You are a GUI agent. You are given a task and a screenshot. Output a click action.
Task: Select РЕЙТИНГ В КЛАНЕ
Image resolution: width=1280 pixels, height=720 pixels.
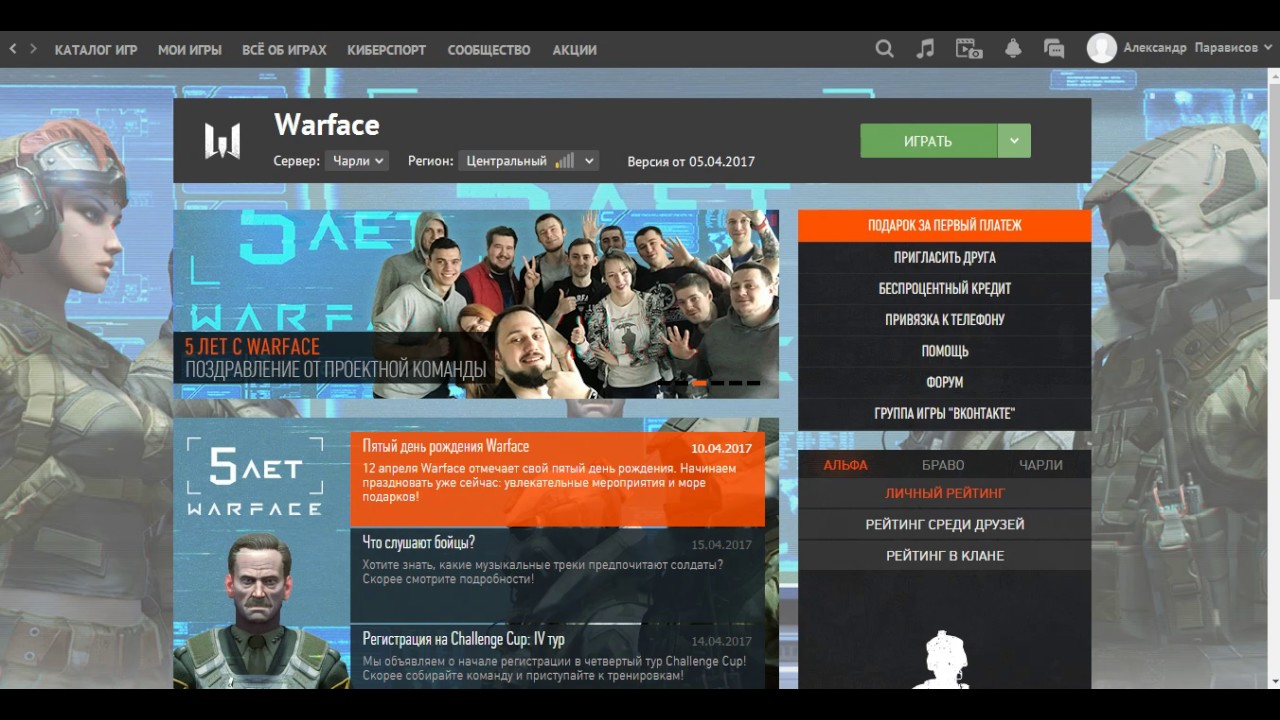pyautogui.click(x=944, y=555)
